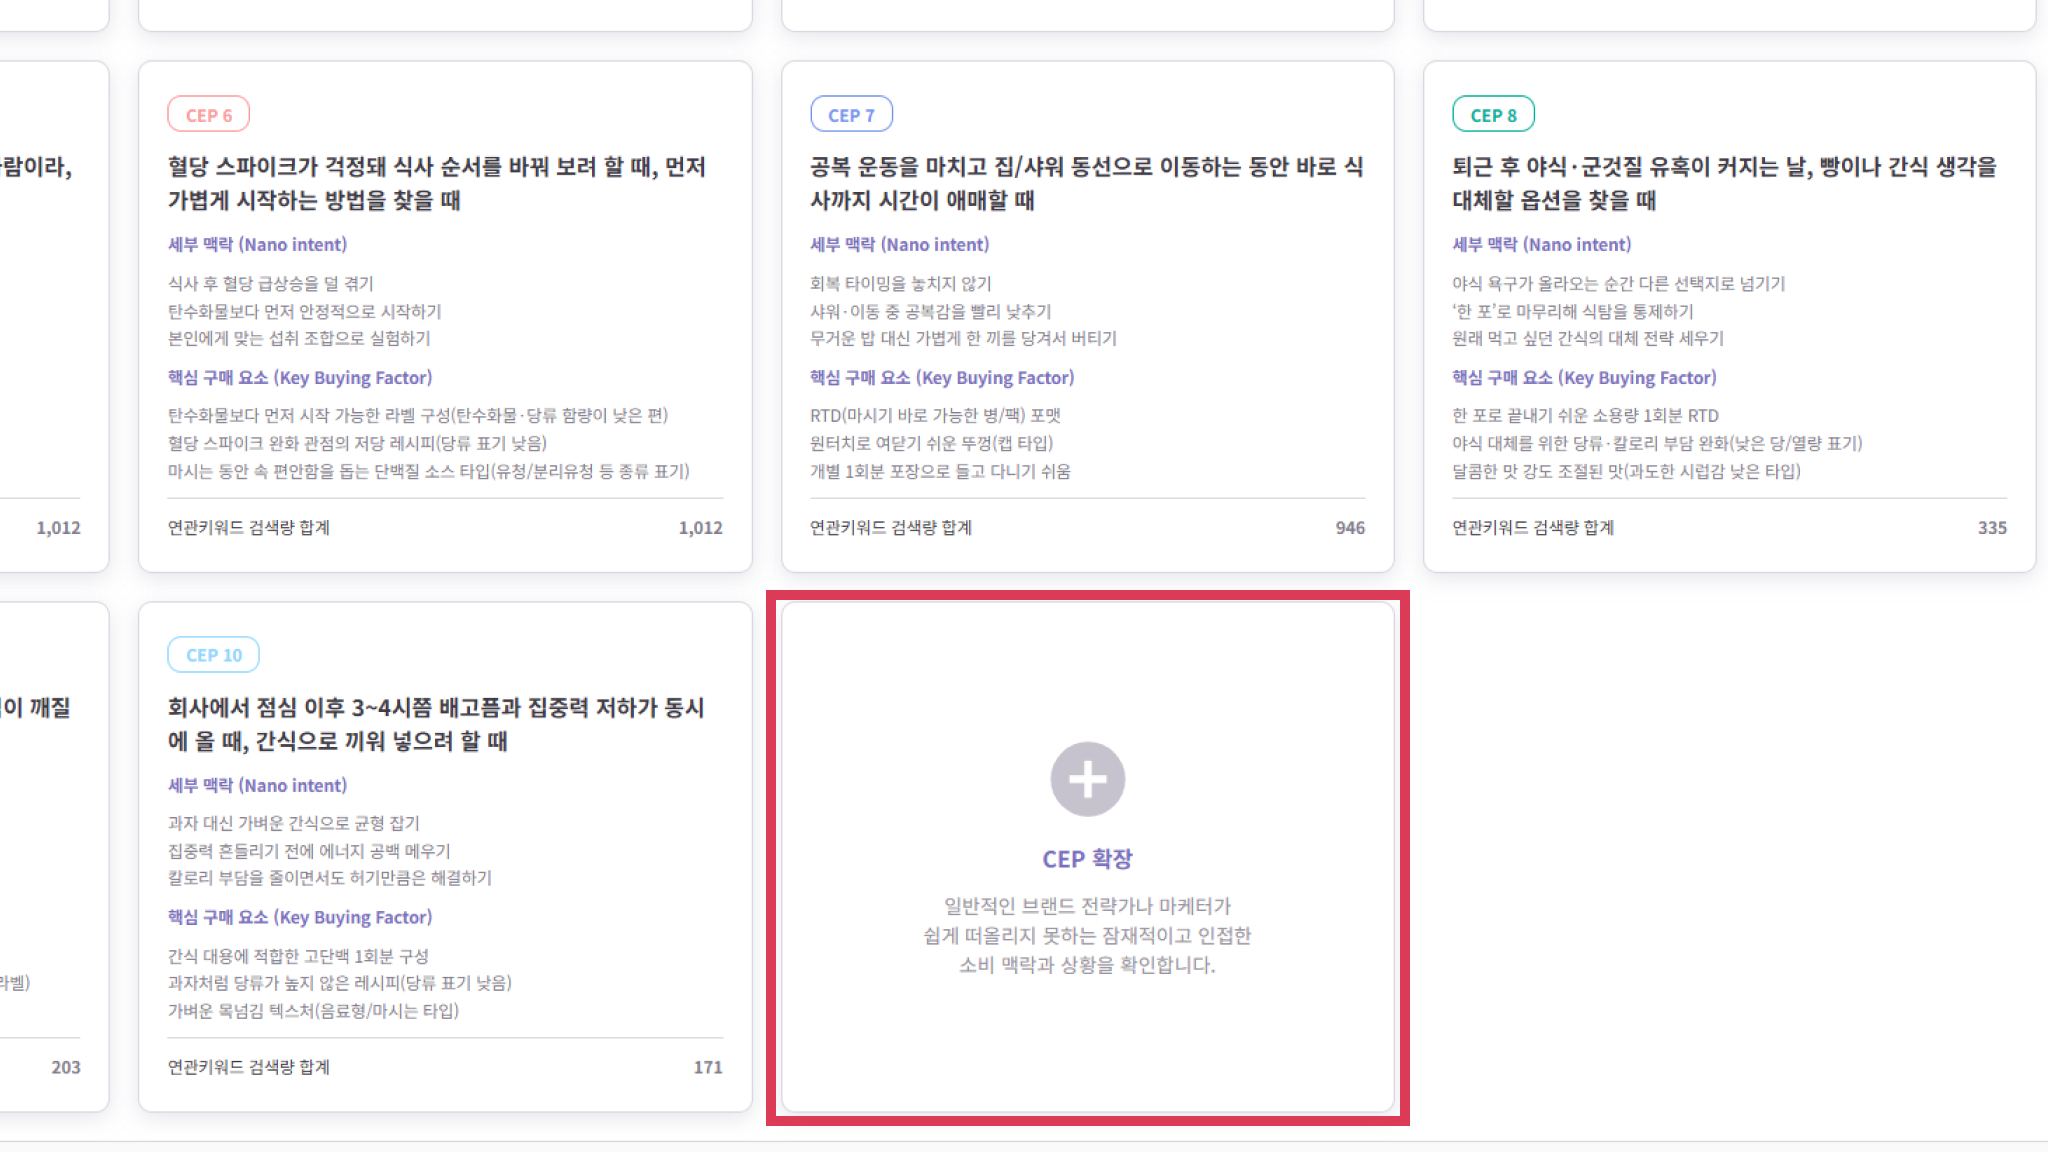This screenshot has width=2048, height=1152.
Task: Click the CEP 10 badge
Action: click(x=213, y=655)
